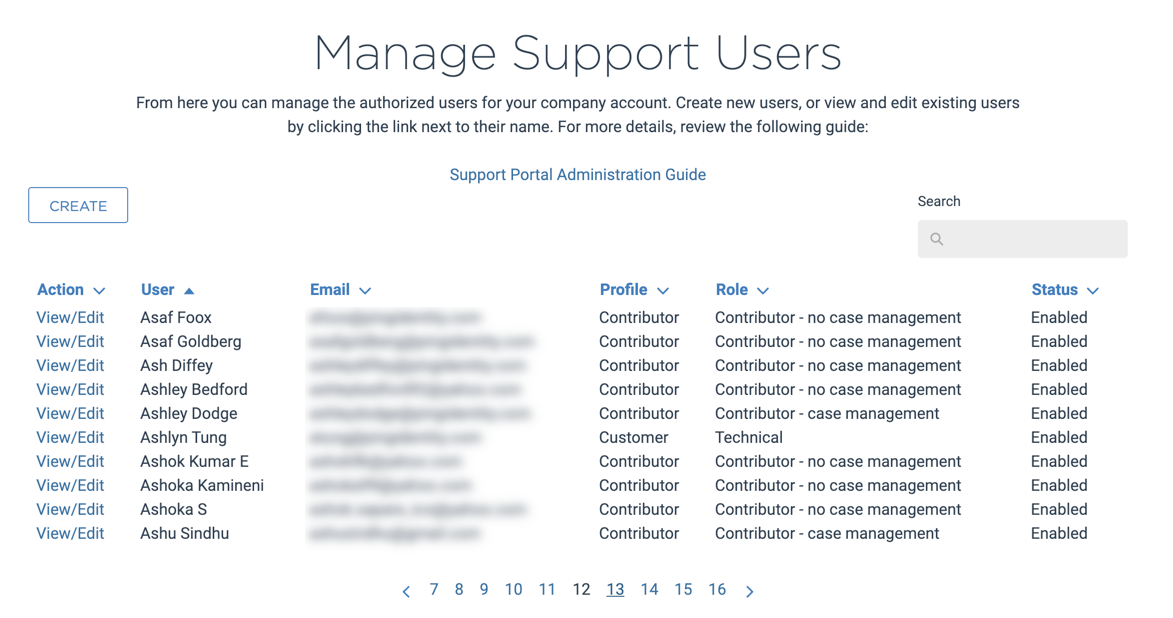View/Edit the user Ashu Sindhu

coord(70,533)
